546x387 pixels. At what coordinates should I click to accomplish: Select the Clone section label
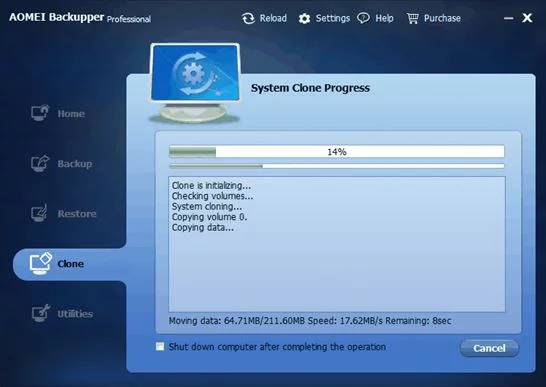tap(71, 264)
